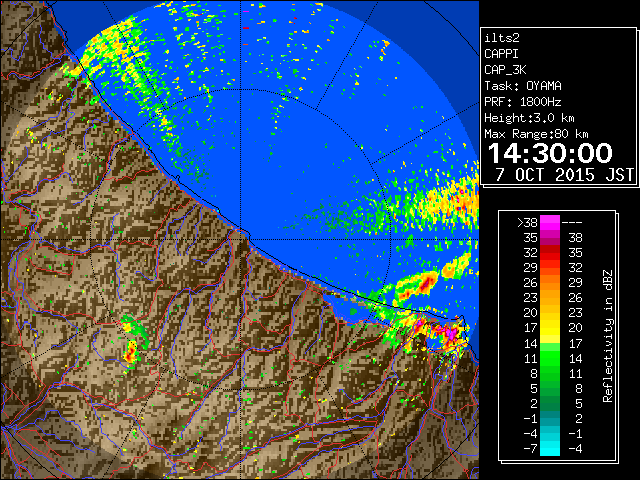The width and height of the screenshot is (640, 480).
Task: Select the "Height:3.0 km" value
Action: coord(529,118)
